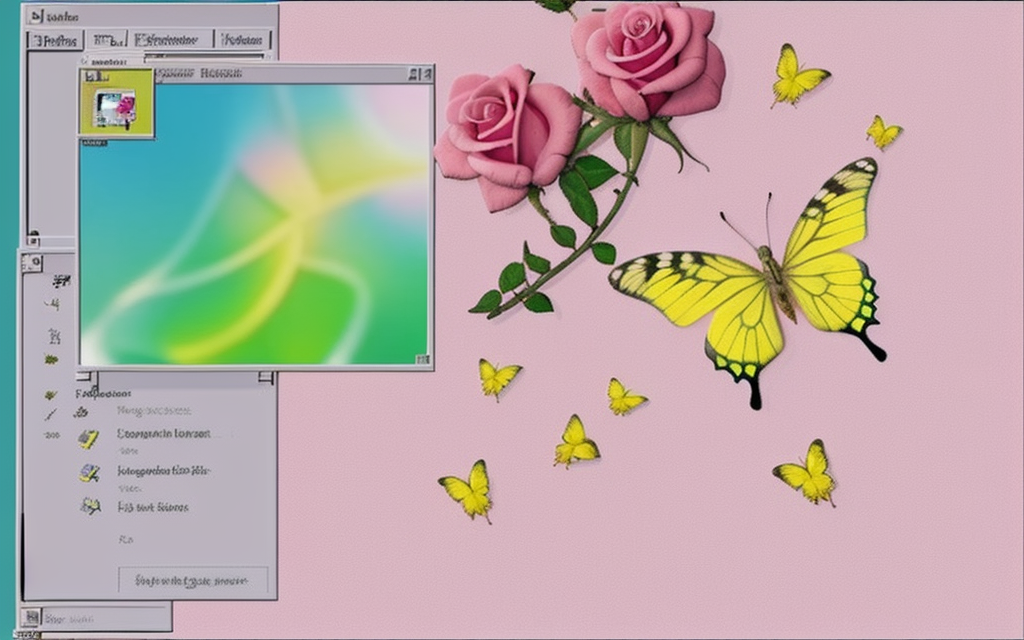Click the panel heading text above the list
The height and width of the screenshot is (640, 1024).
103,394
